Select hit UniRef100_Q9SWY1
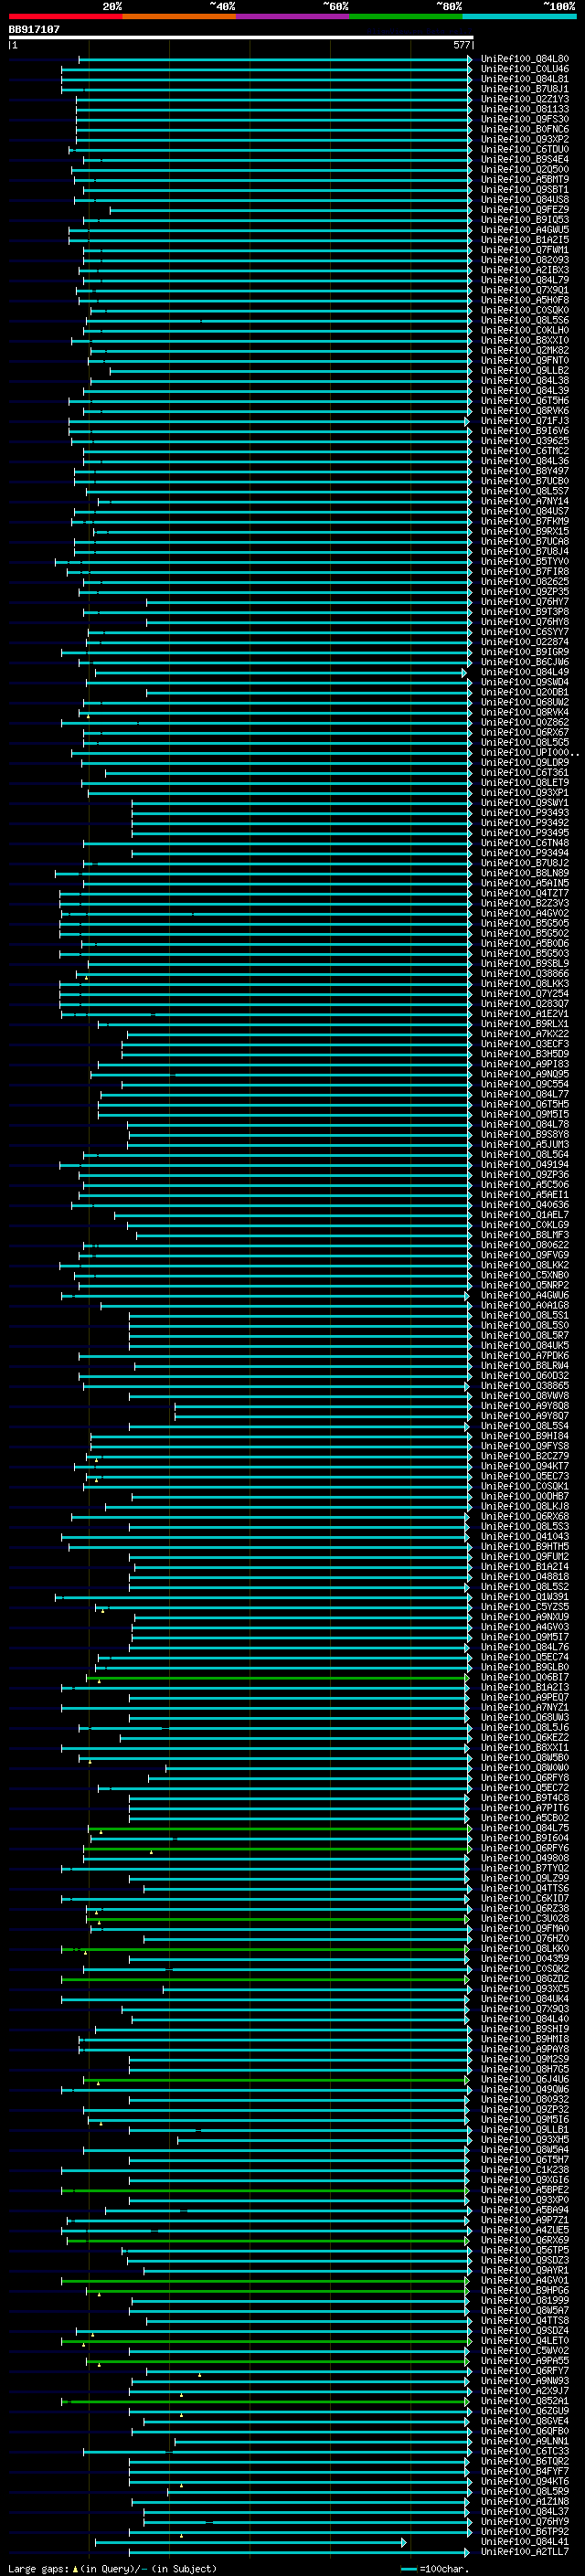The height and width of the screenshot is (2576, 585). (x=525, y=802)
